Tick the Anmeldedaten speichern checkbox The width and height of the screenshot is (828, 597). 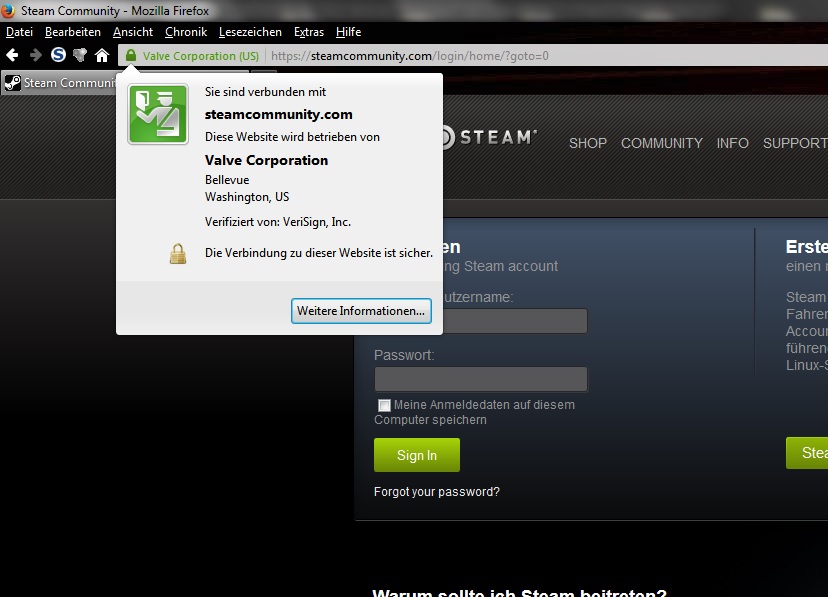[x=384, y=405]
